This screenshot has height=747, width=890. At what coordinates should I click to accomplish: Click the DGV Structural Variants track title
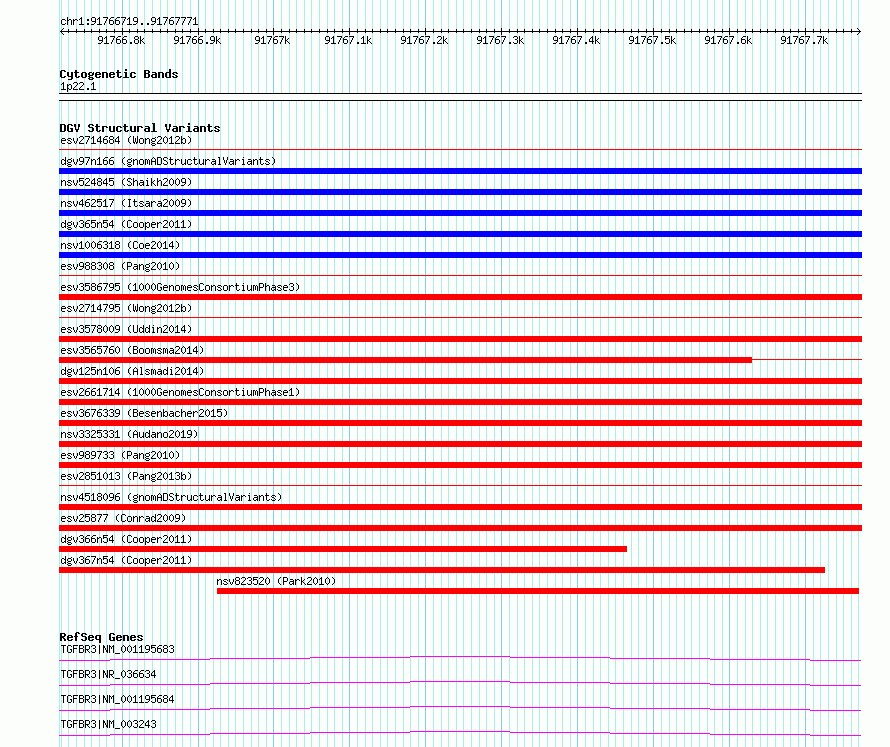[140, 128]
